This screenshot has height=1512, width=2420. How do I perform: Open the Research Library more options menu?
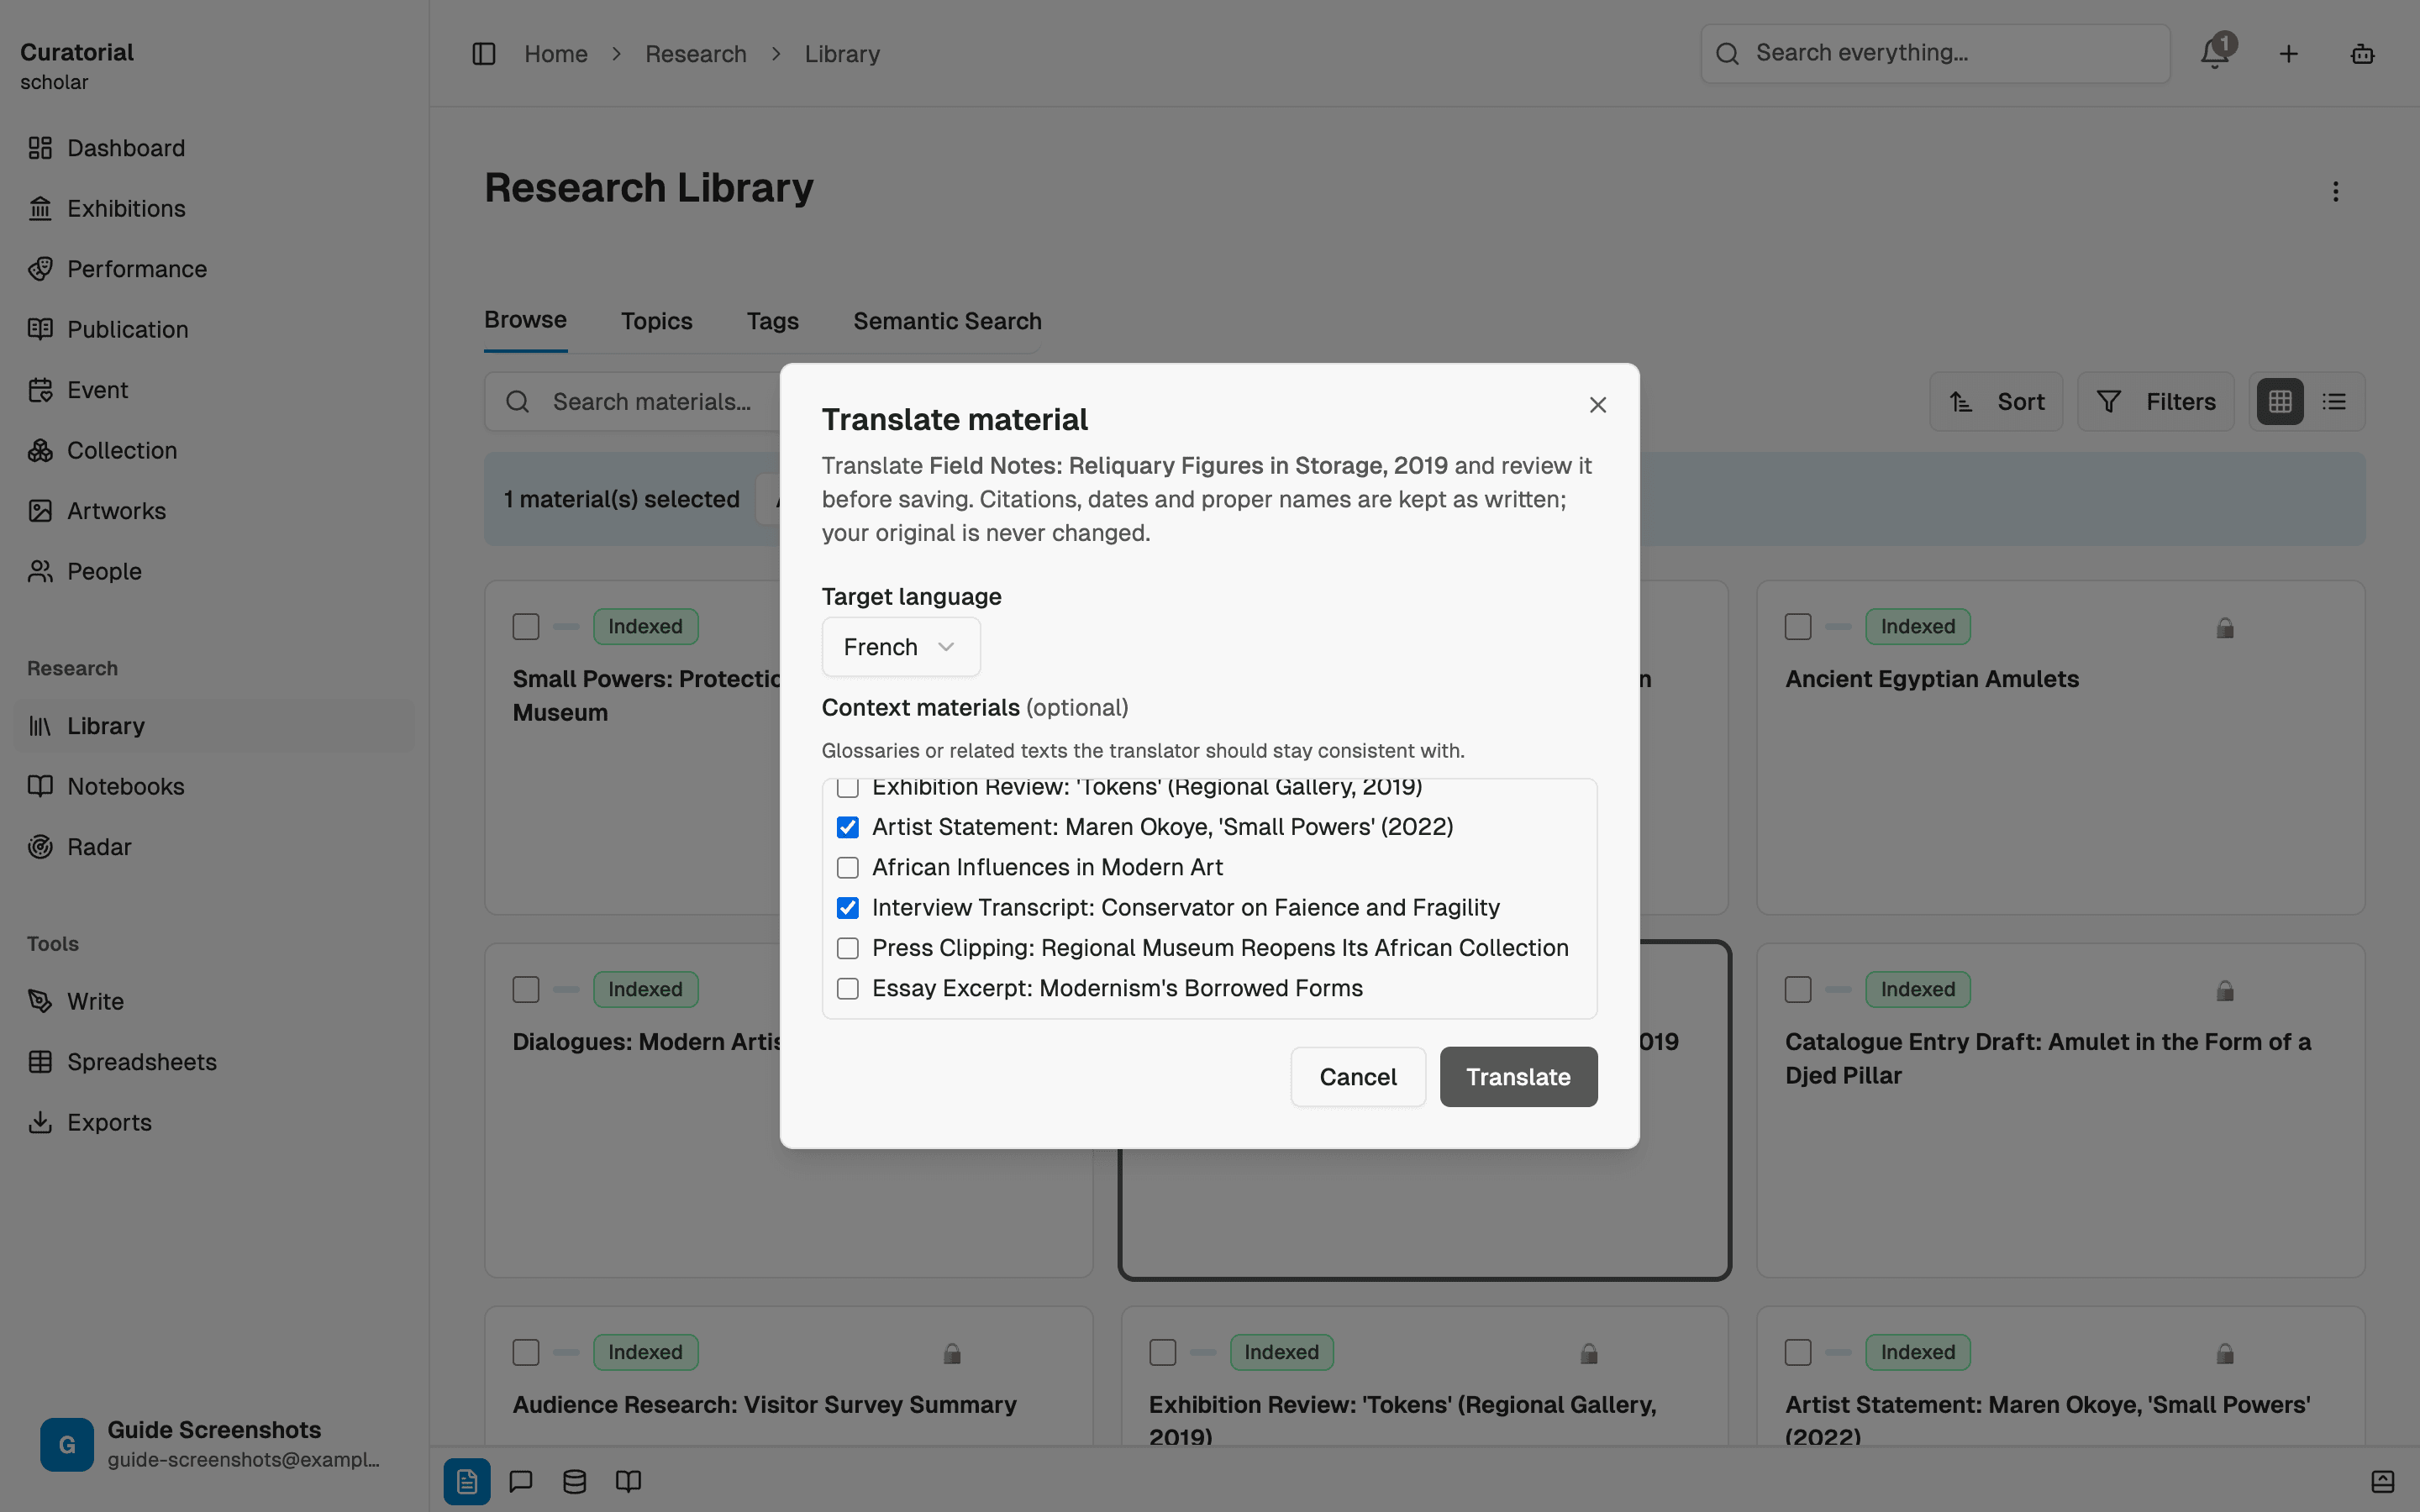2336,191
